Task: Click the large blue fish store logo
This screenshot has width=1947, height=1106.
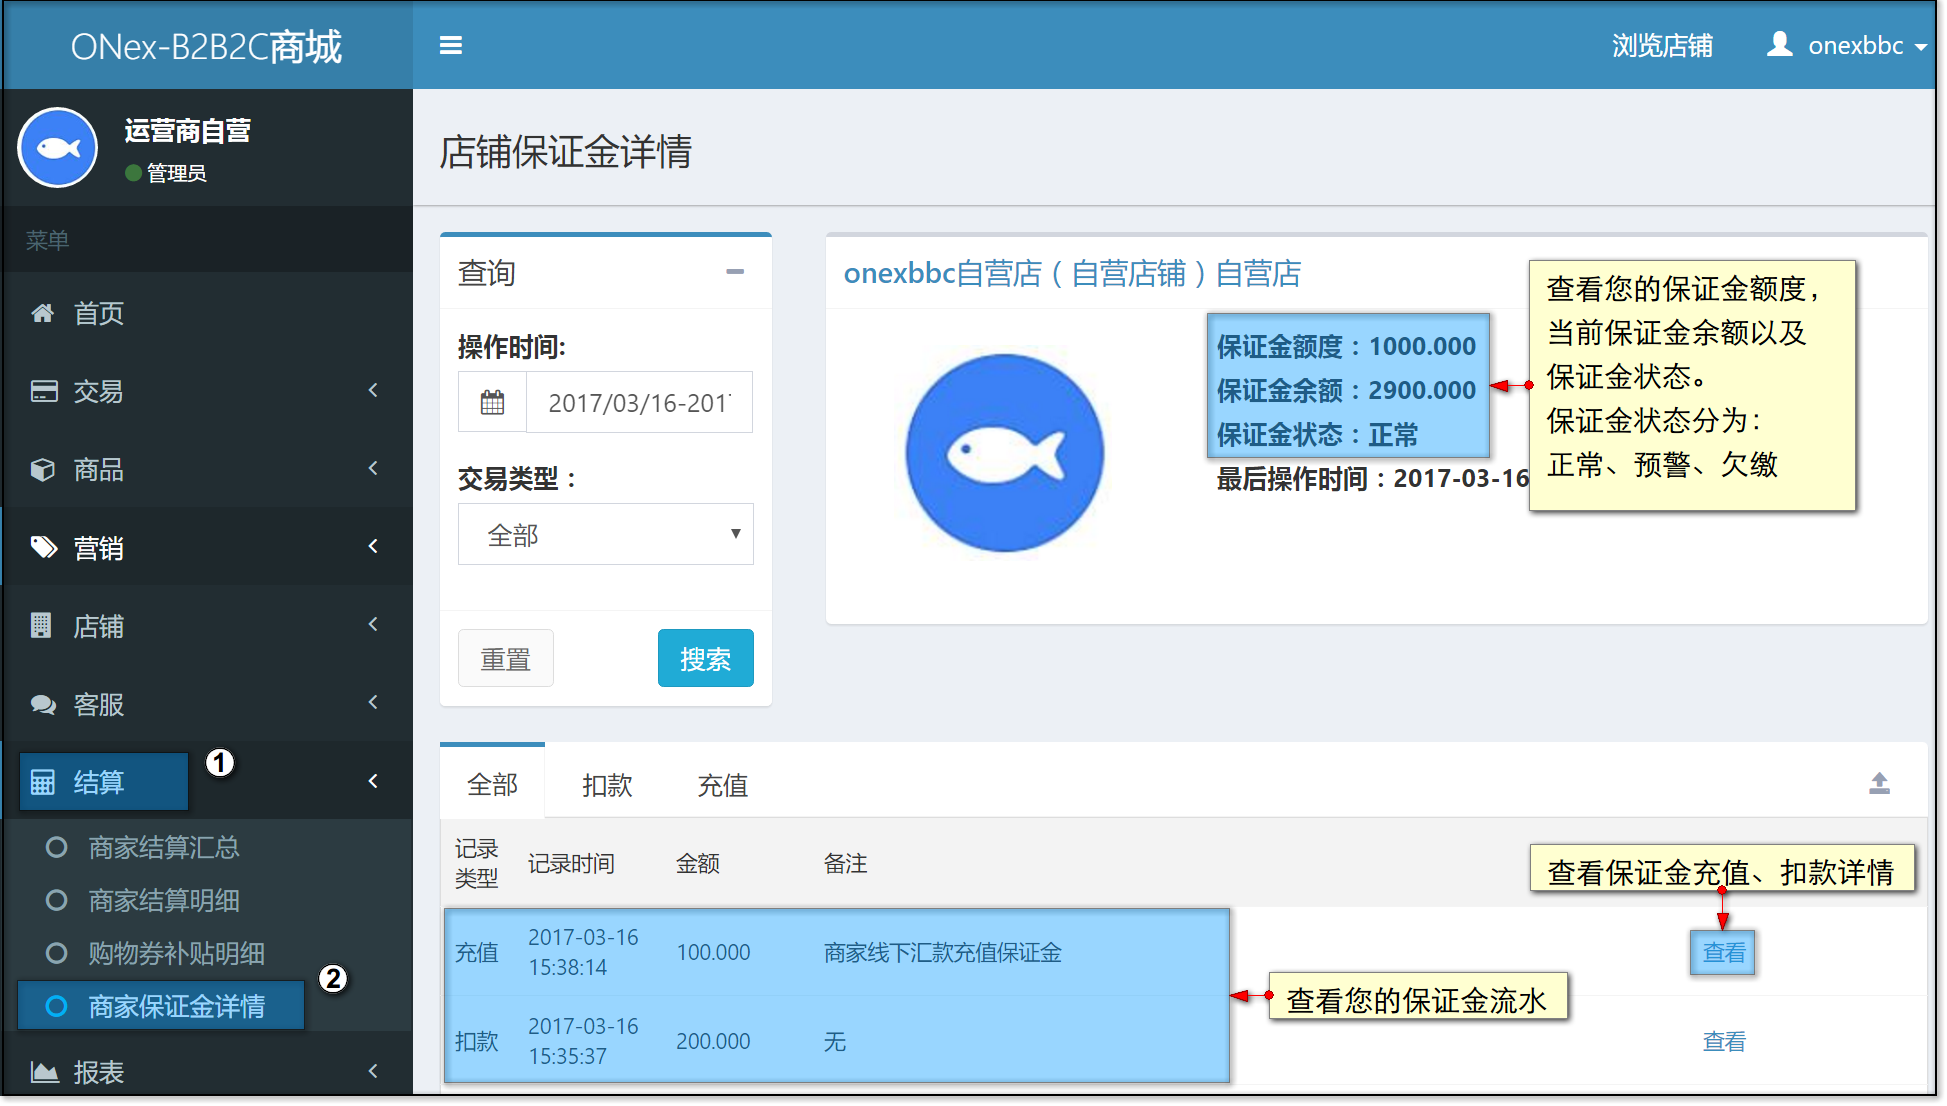Action: [1004, 452]
